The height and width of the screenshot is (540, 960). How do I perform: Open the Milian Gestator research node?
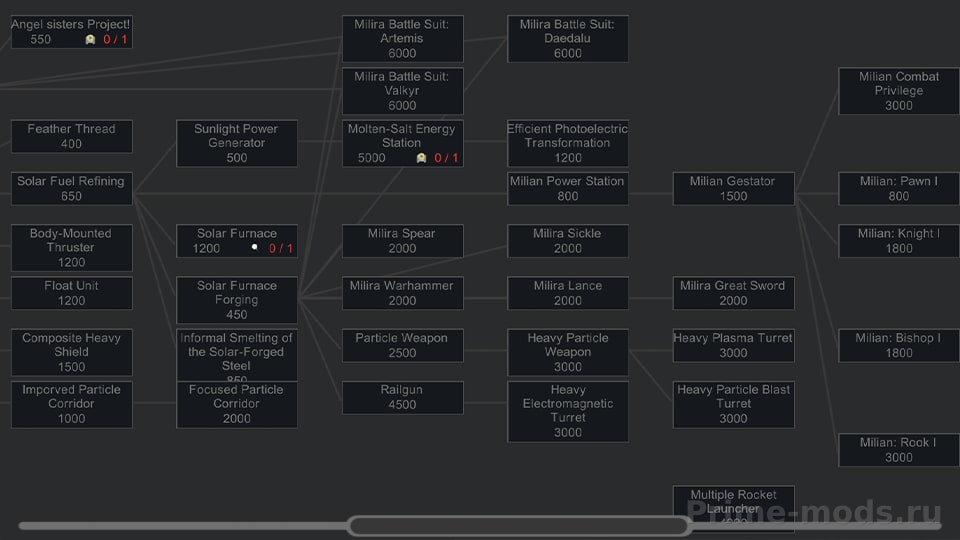click(733, 189)
